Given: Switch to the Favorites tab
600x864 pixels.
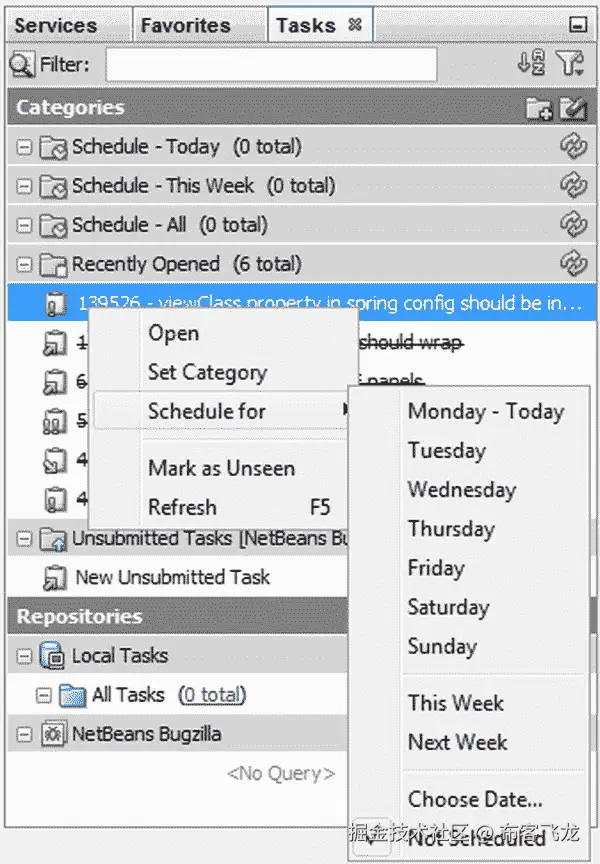Looking at the screenshot, I should click(x=186, y=25).
